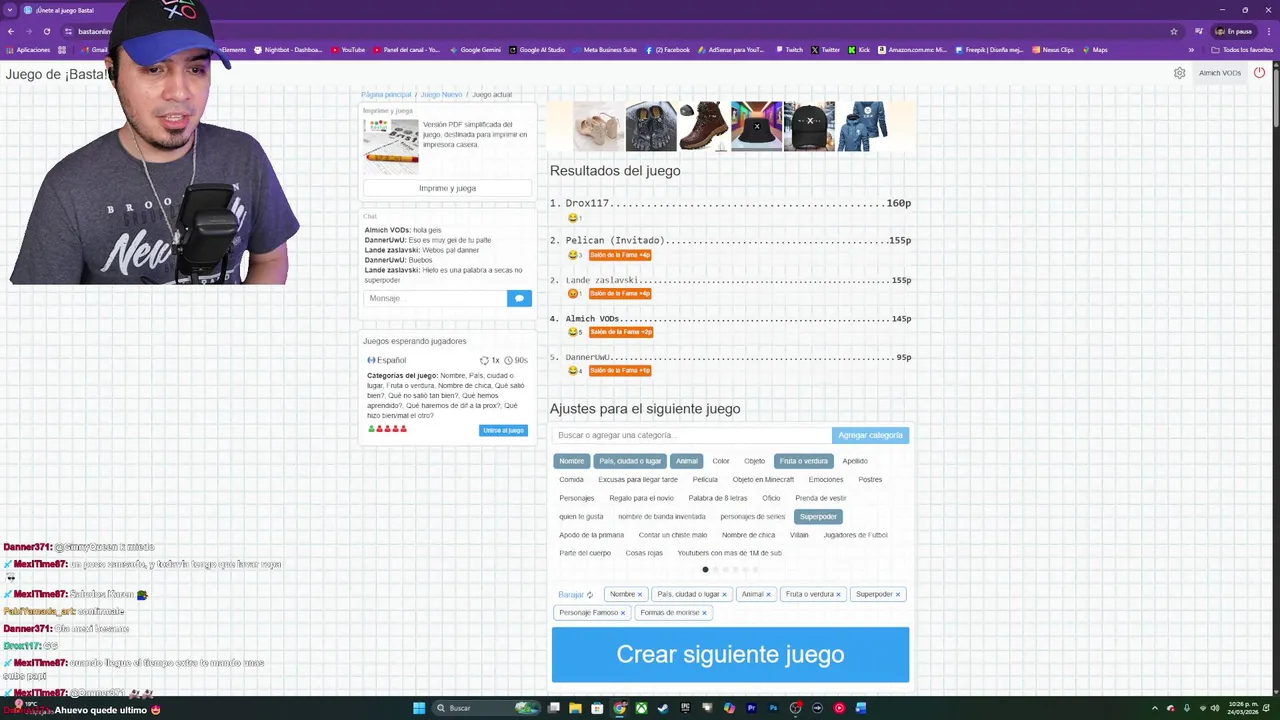Click Unirse al juego button
1280x720 pixels.
click(x=503, y=431)
